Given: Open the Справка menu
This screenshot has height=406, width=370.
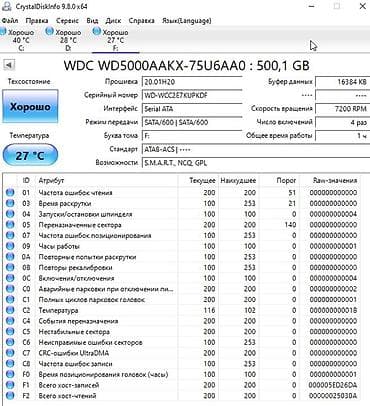Looking at the screenshot, I should (x=141, y=21).
